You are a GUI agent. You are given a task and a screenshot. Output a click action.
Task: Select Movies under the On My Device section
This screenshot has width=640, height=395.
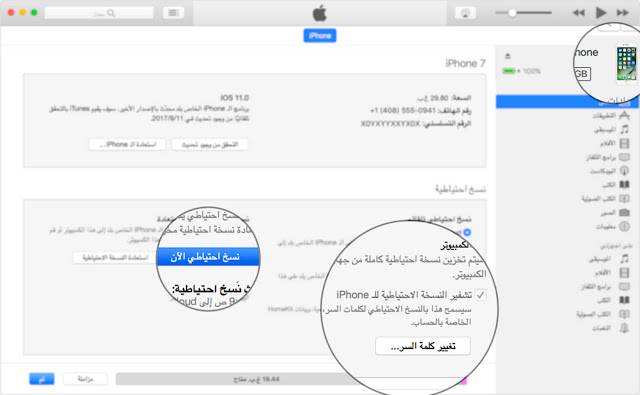pos(612,272)
